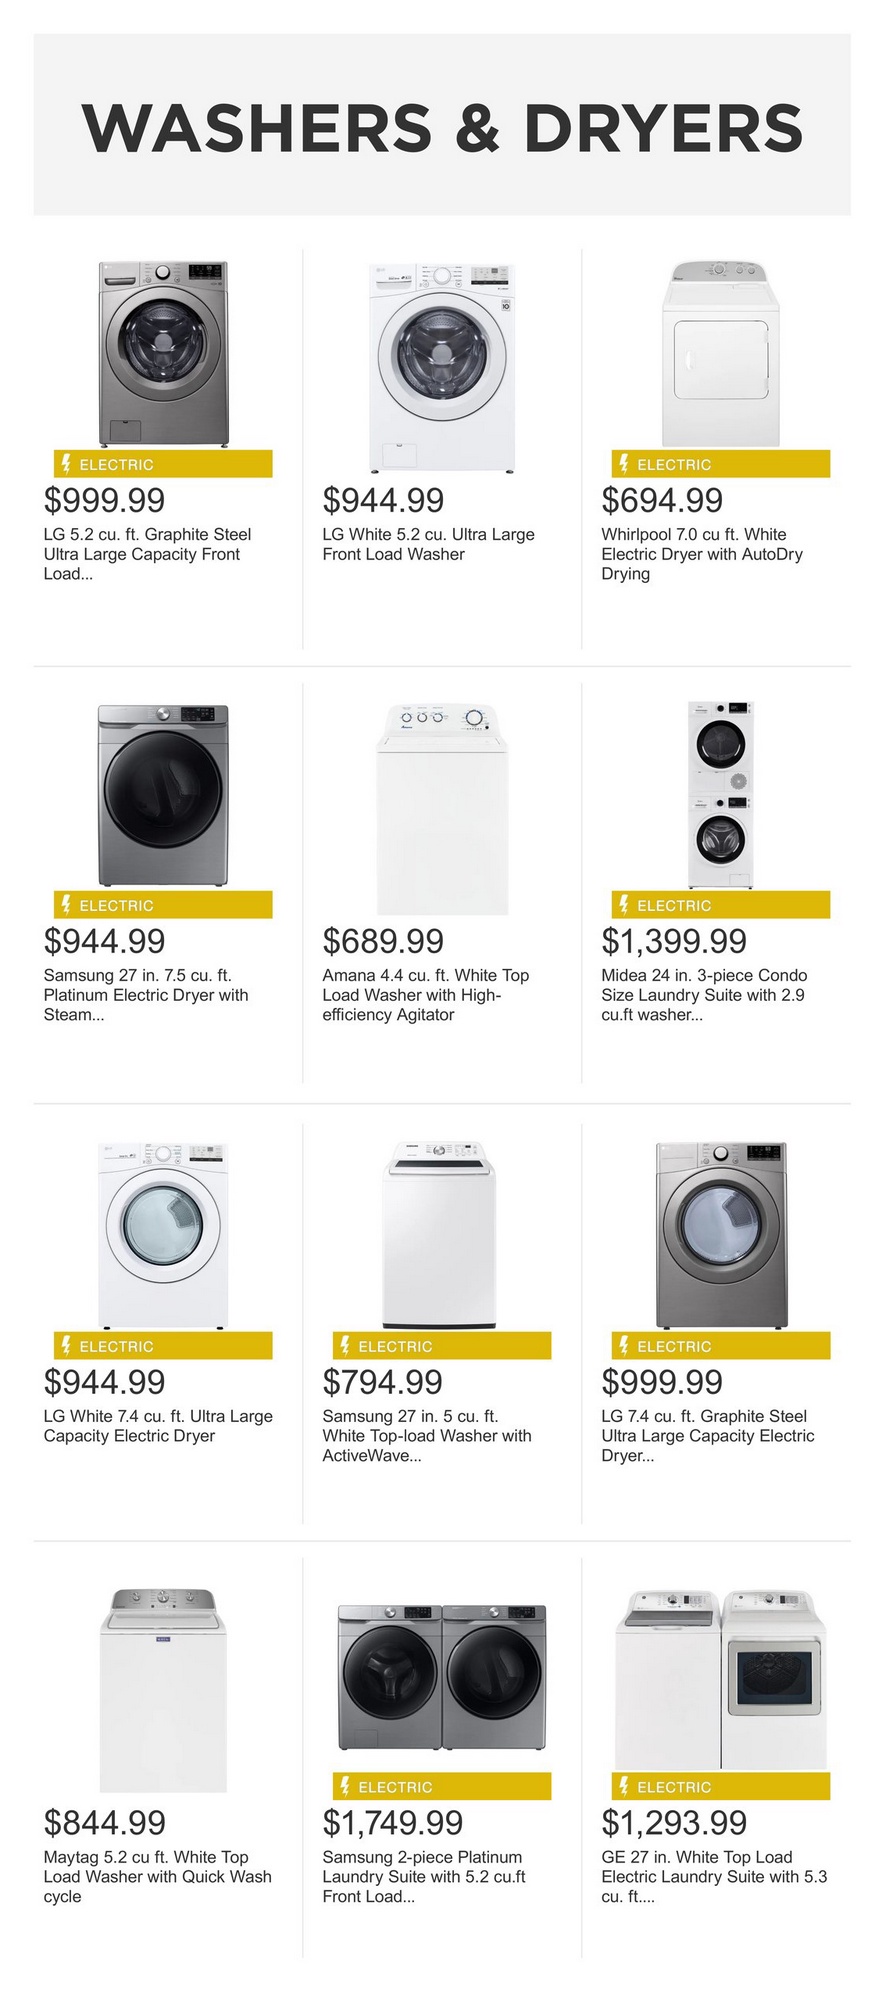This screenshot has width=885, height=2000.
Task: Select the Samsung white top-load washer photo
Action: [x=440, y=1234]
